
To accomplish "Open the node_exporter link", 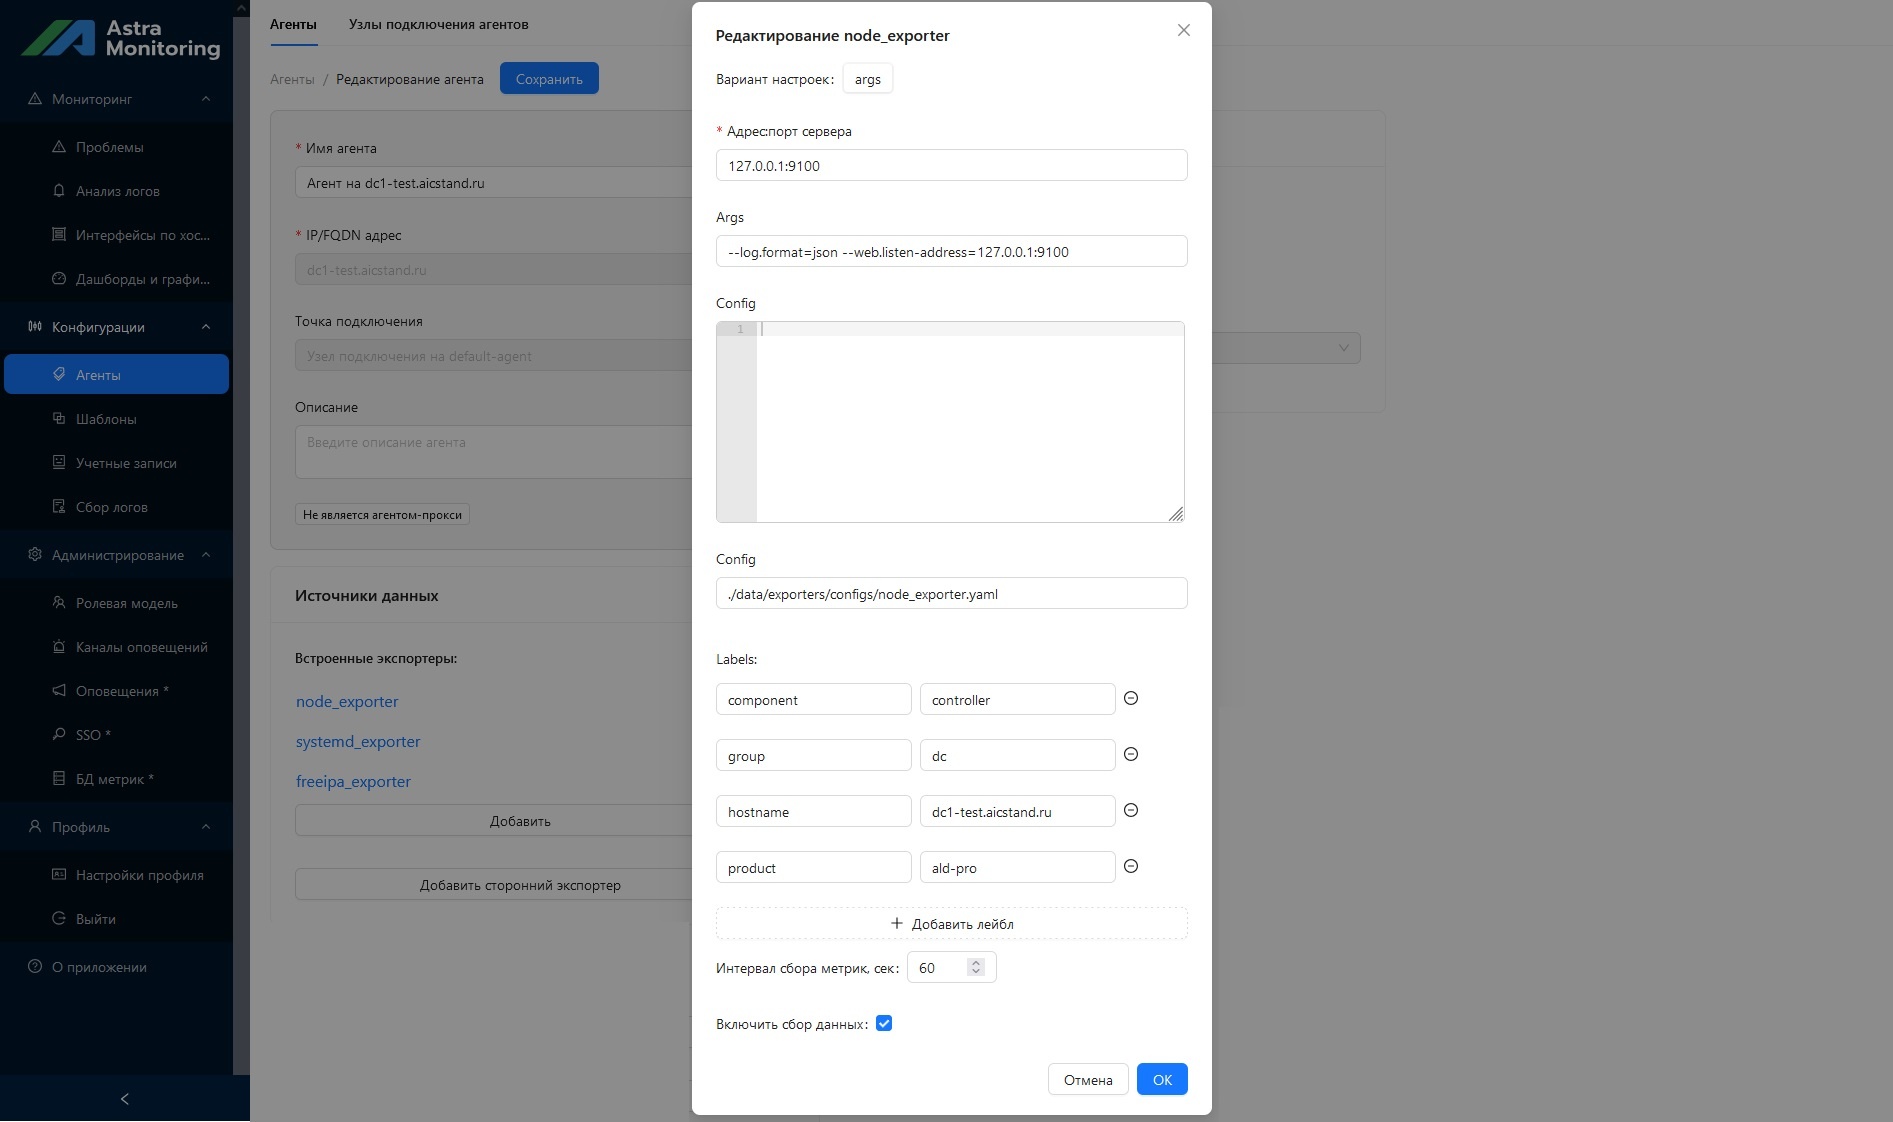I will coord(347,701).
